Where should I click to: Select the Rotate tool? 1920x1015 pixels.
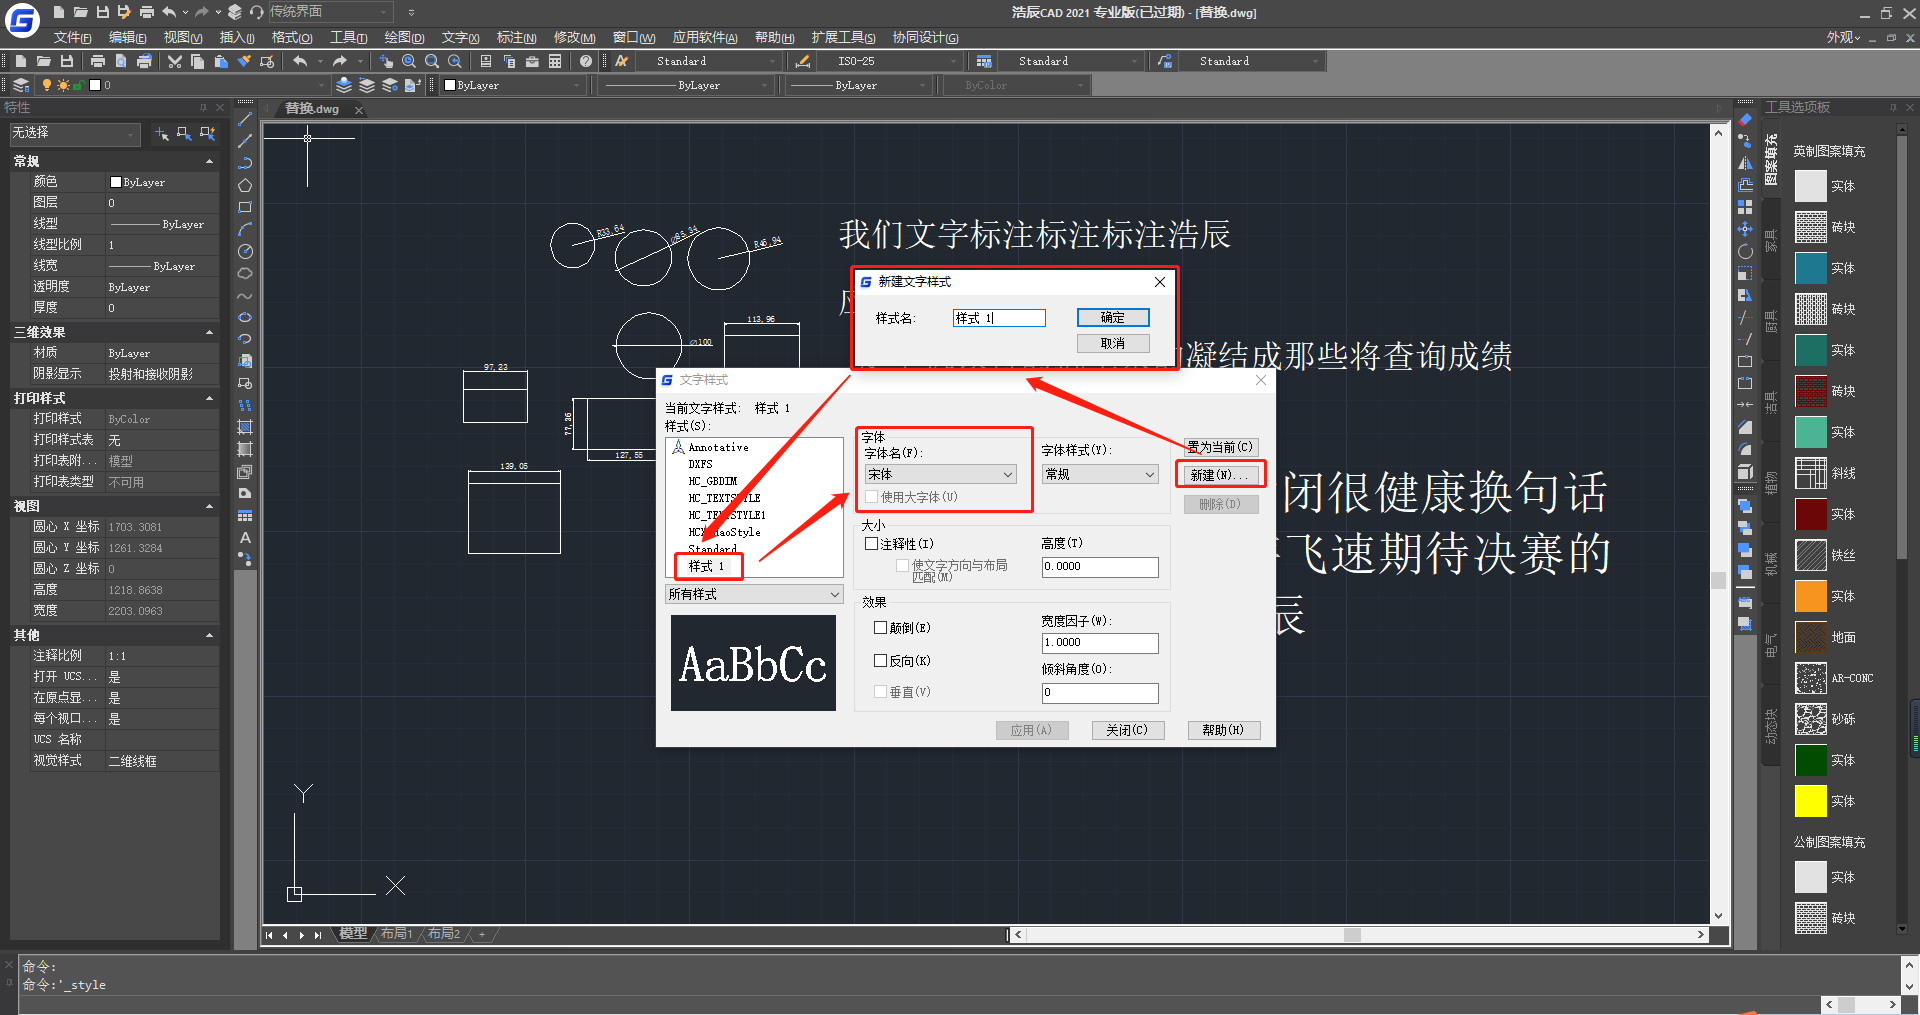(1745, 251)
